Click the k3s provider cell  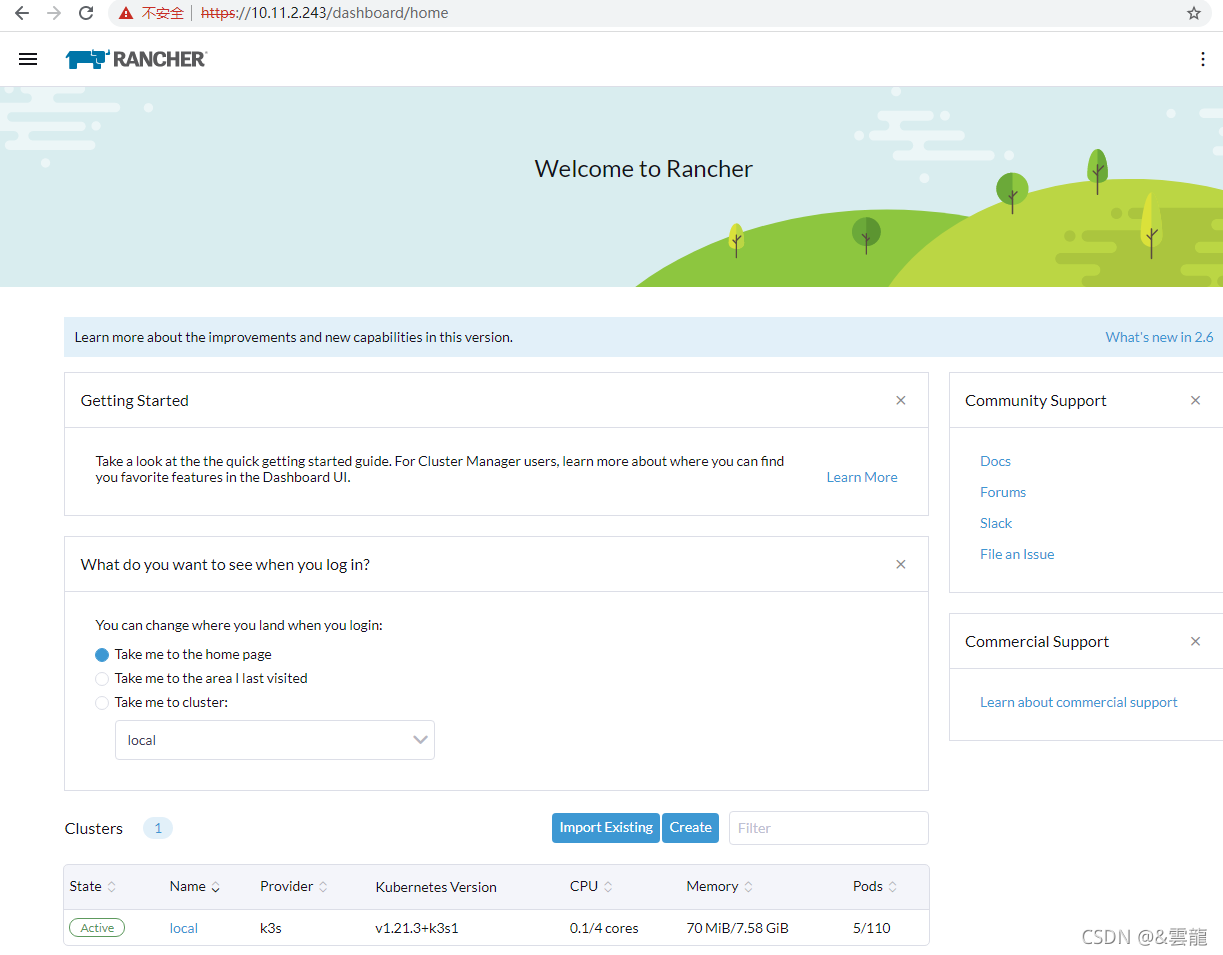[x=271, y=928]
